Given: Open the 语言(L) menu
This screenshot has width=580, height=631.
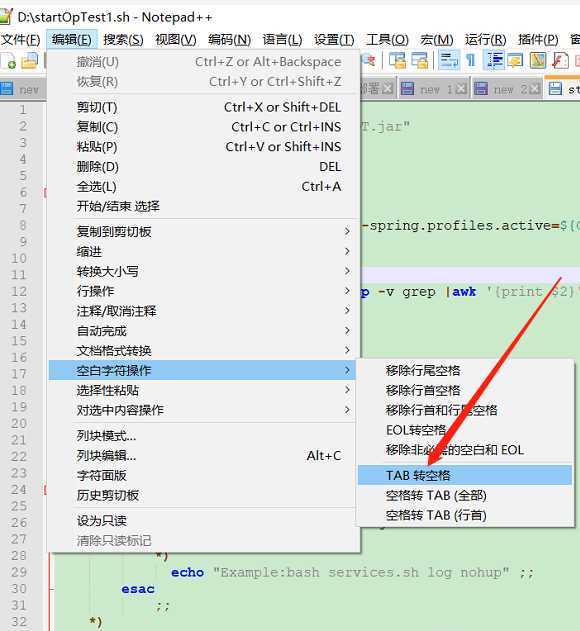Looking at the screenshot, I should [x=282, y=40].
